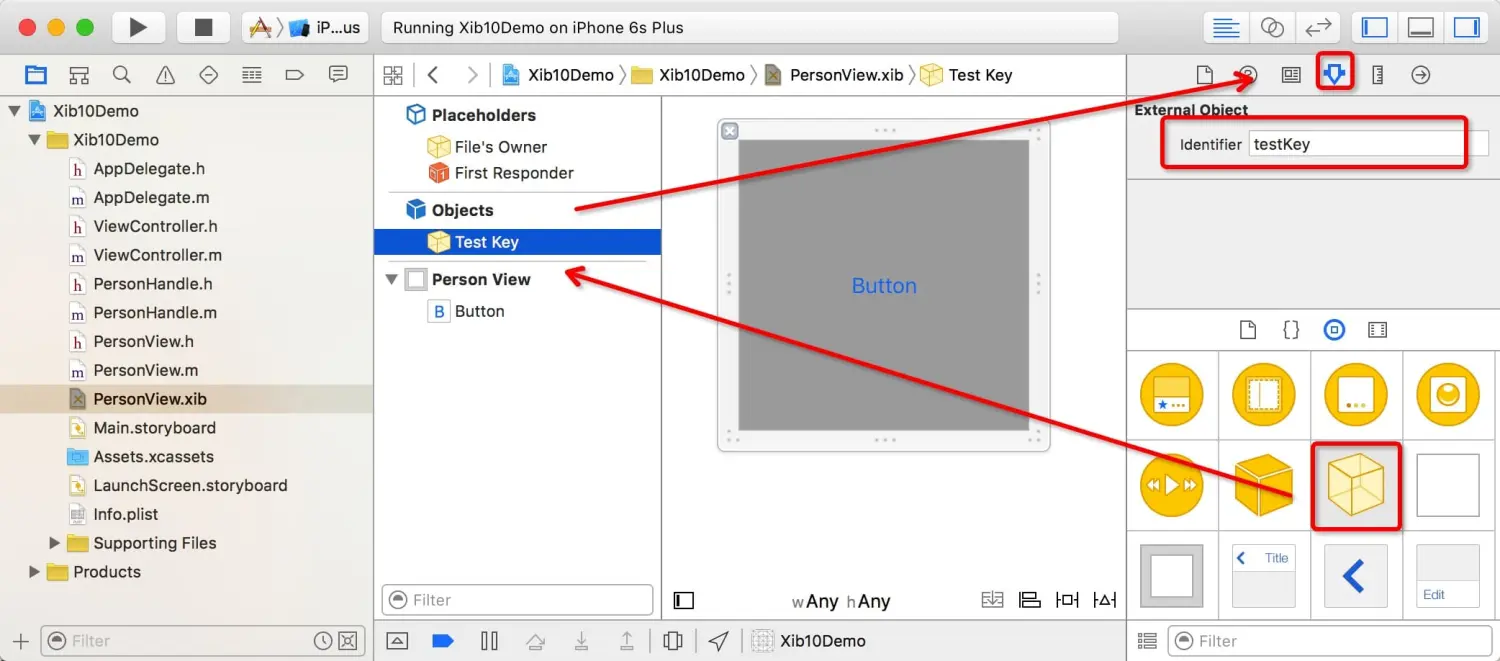Expand the Supporting Files folder
1500x661 pixels.
click(x=55, y=543)
